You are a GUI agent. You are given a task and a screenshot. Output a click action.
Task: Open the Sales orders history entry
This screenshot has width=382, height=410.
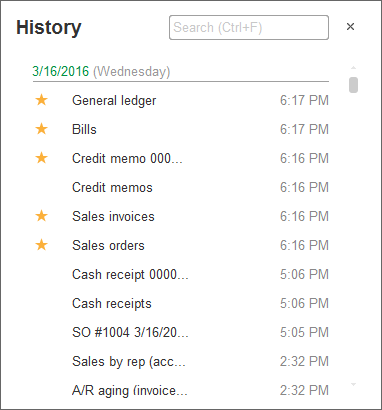click(x=108, y=245)
